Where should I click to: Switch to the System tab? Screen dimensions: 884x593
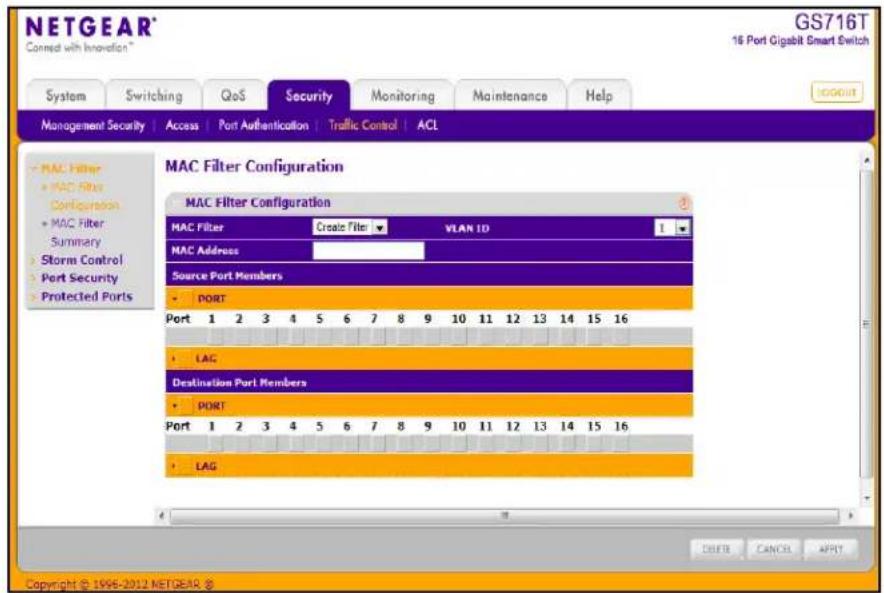[x=65, y=96]
